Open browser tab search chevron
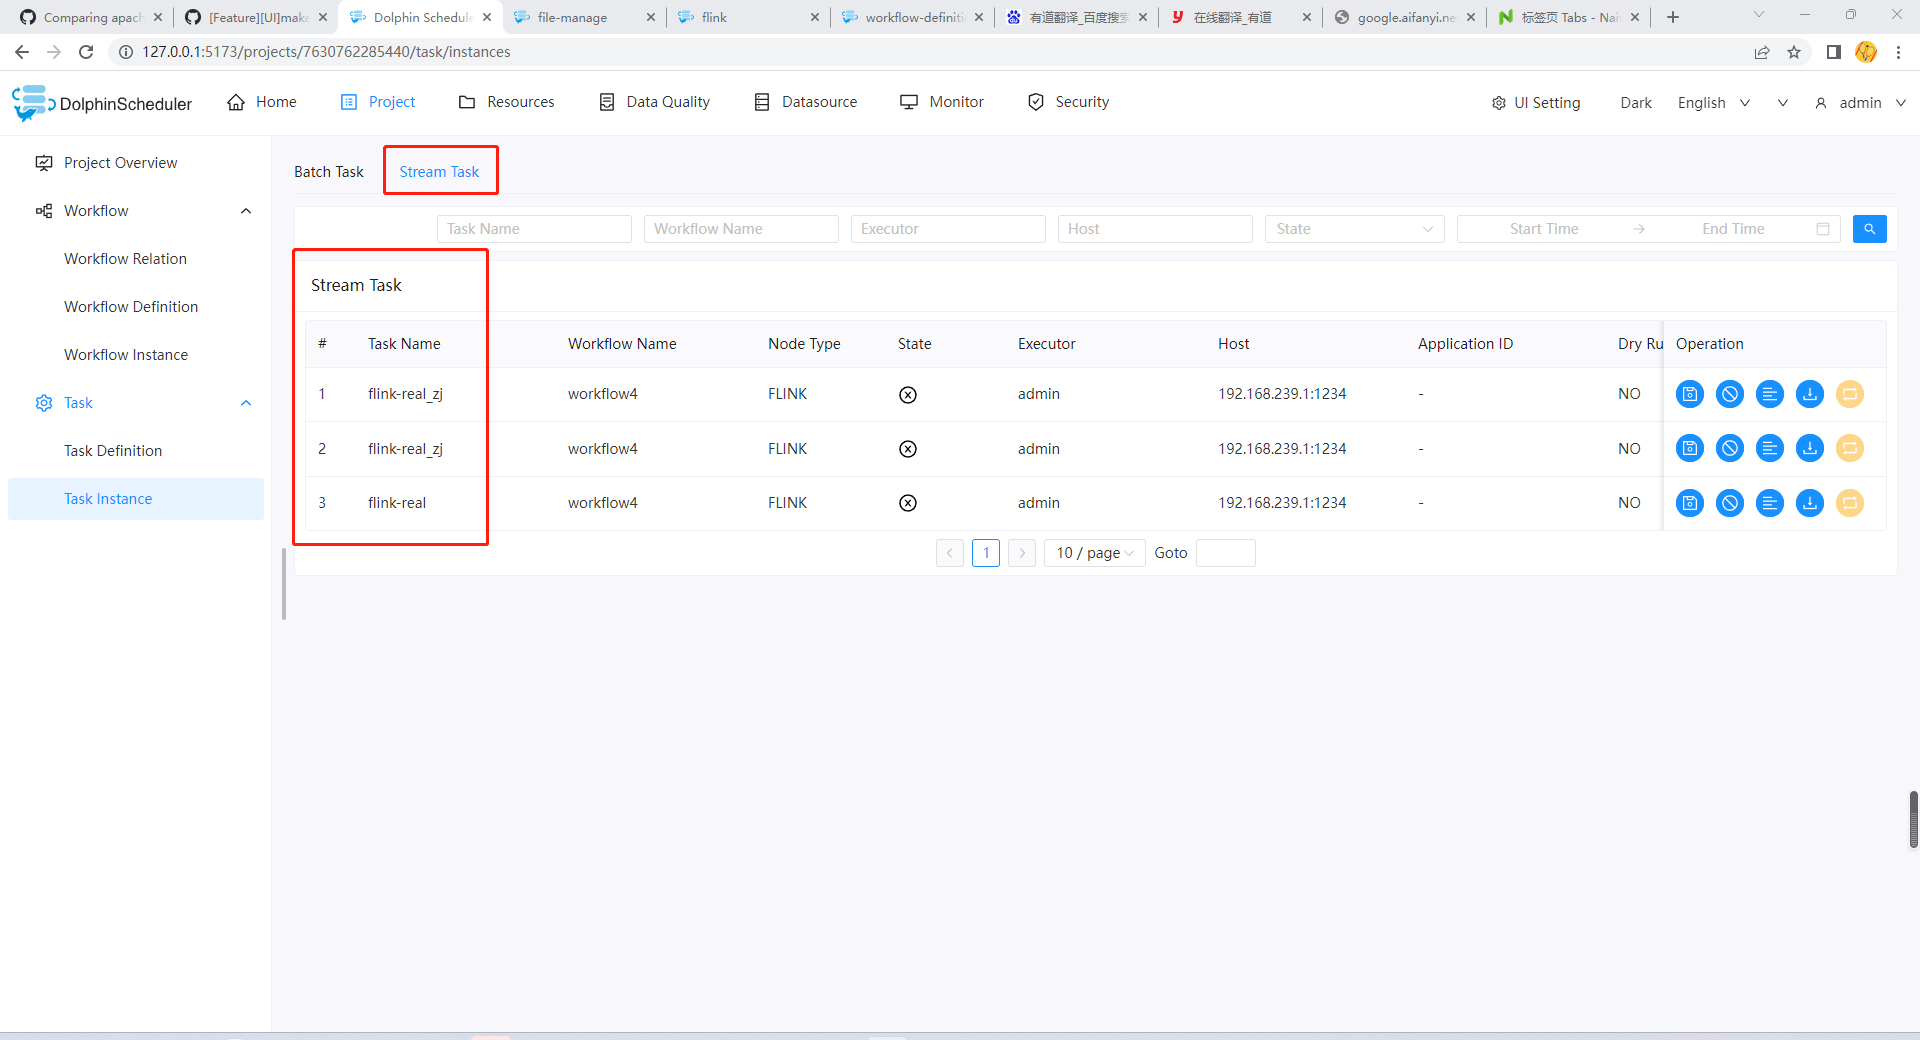1920x1040 pixels. pyautogui.click(x=1759, y=15)
